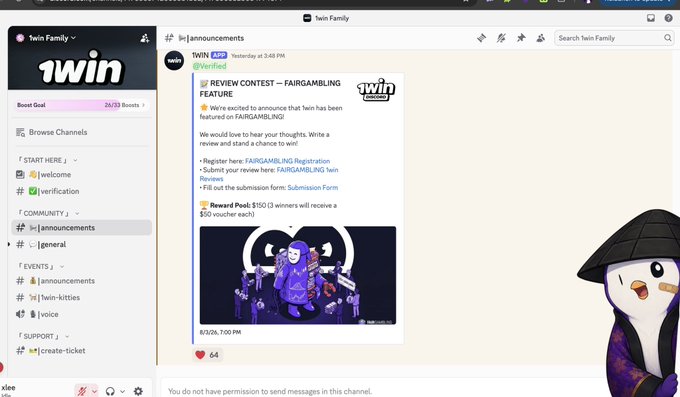The height and width of the screenshot is (397, 680).
Task: Click the embed footer date 8/3/26, 7:00 PM
Action: (220, 332)
